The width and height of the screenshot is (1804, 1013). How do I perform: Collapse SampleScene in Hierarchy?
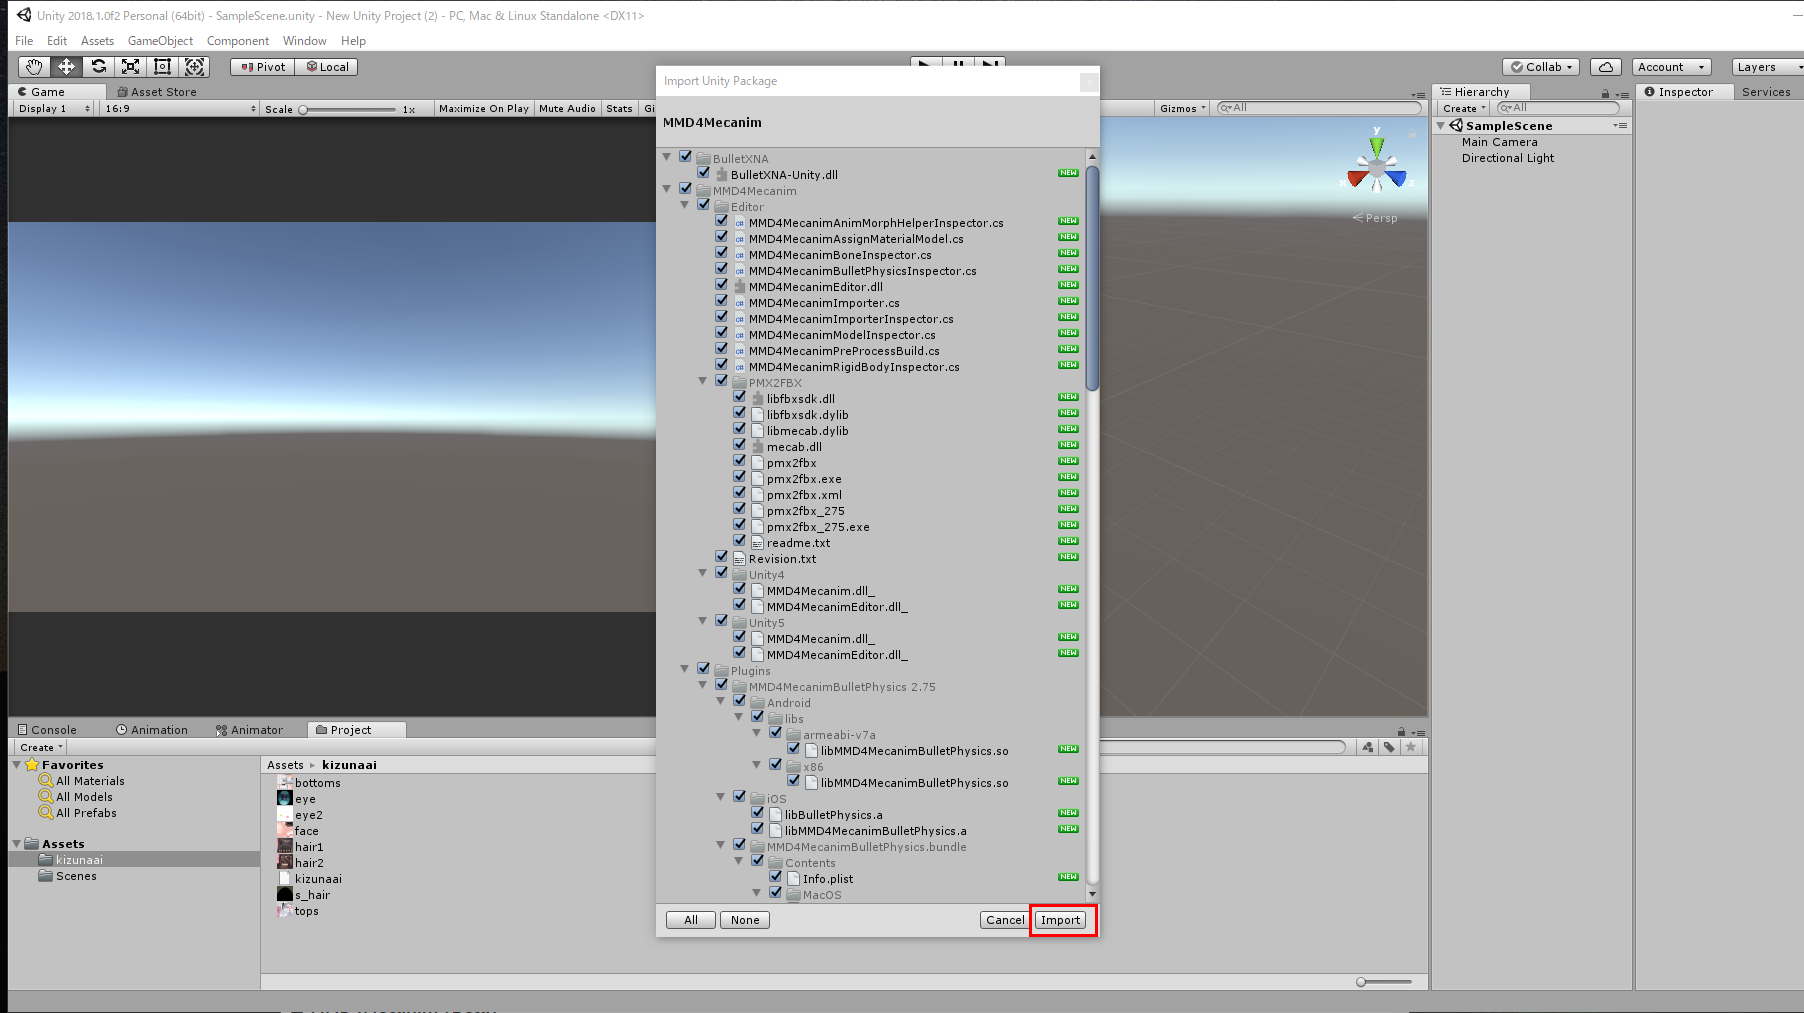click(1441, 126)
